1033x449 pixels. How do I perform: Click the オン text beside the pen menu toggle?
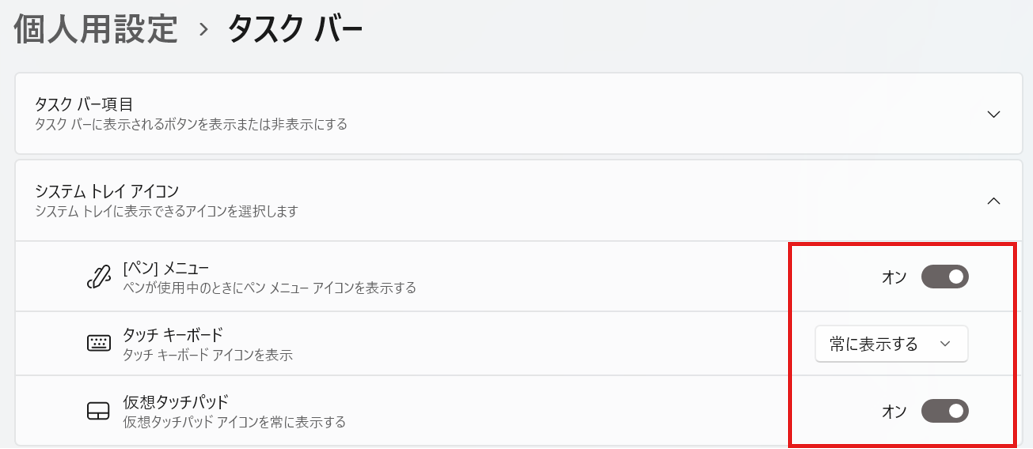894,277
